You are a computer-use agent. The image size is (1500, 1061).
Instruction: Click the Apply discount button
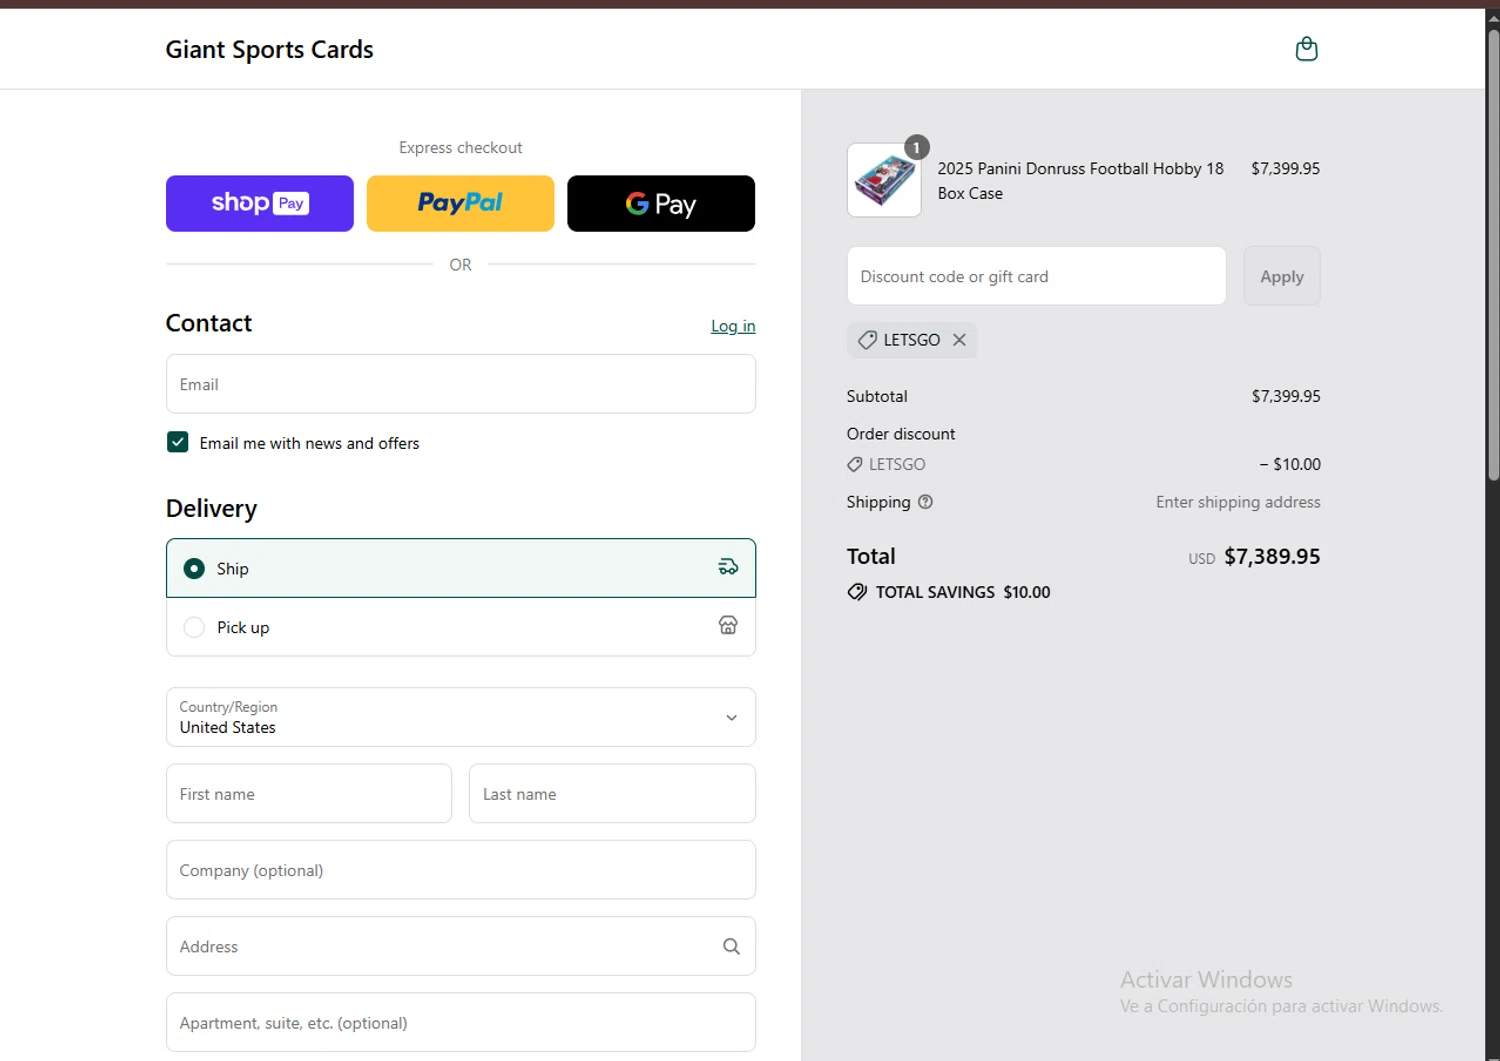tap(1282, 276)
